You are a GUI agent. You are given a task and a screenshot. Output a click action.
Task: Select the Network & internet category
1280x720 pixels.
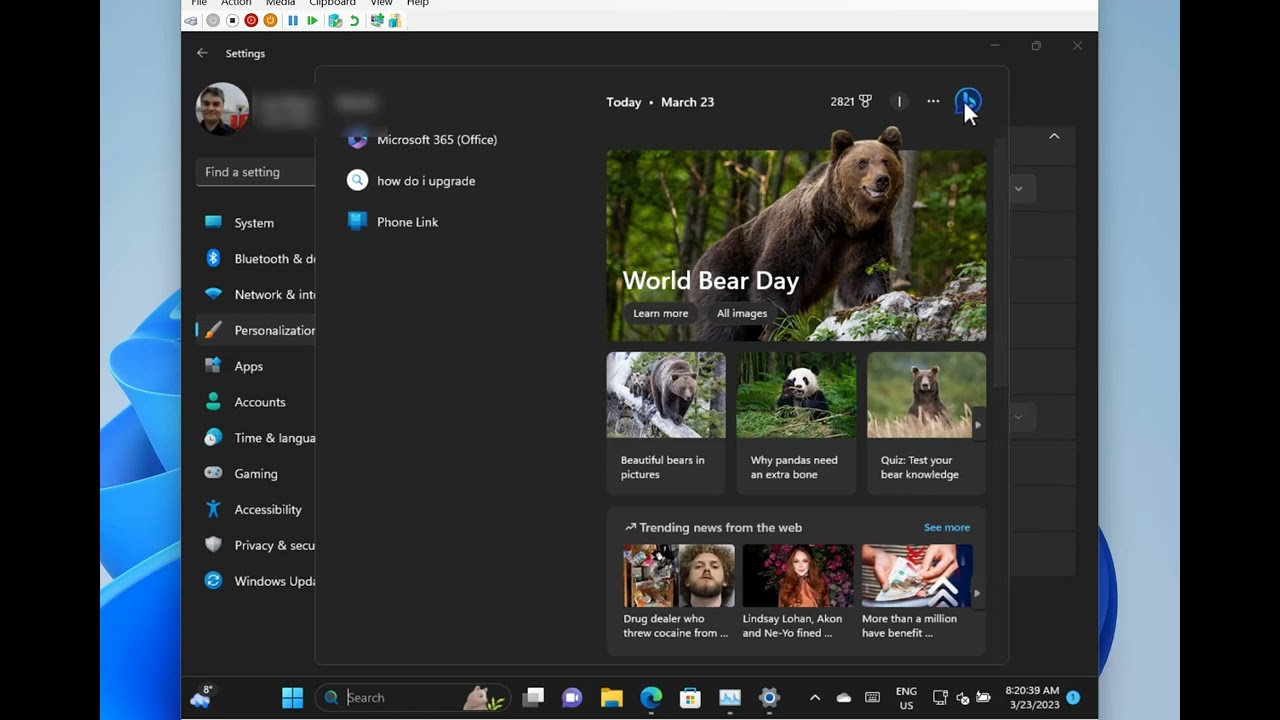tap(256, 295)
